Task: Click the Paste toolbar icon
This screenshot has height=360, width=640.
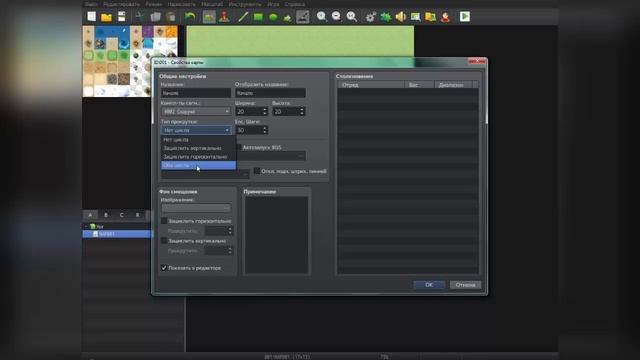Action: point(171,17)
